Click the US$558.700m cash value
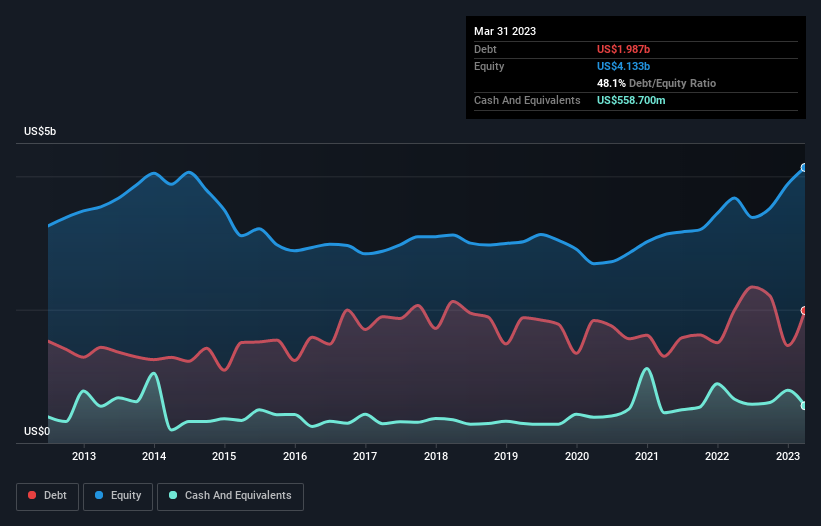 click(631, 100)
